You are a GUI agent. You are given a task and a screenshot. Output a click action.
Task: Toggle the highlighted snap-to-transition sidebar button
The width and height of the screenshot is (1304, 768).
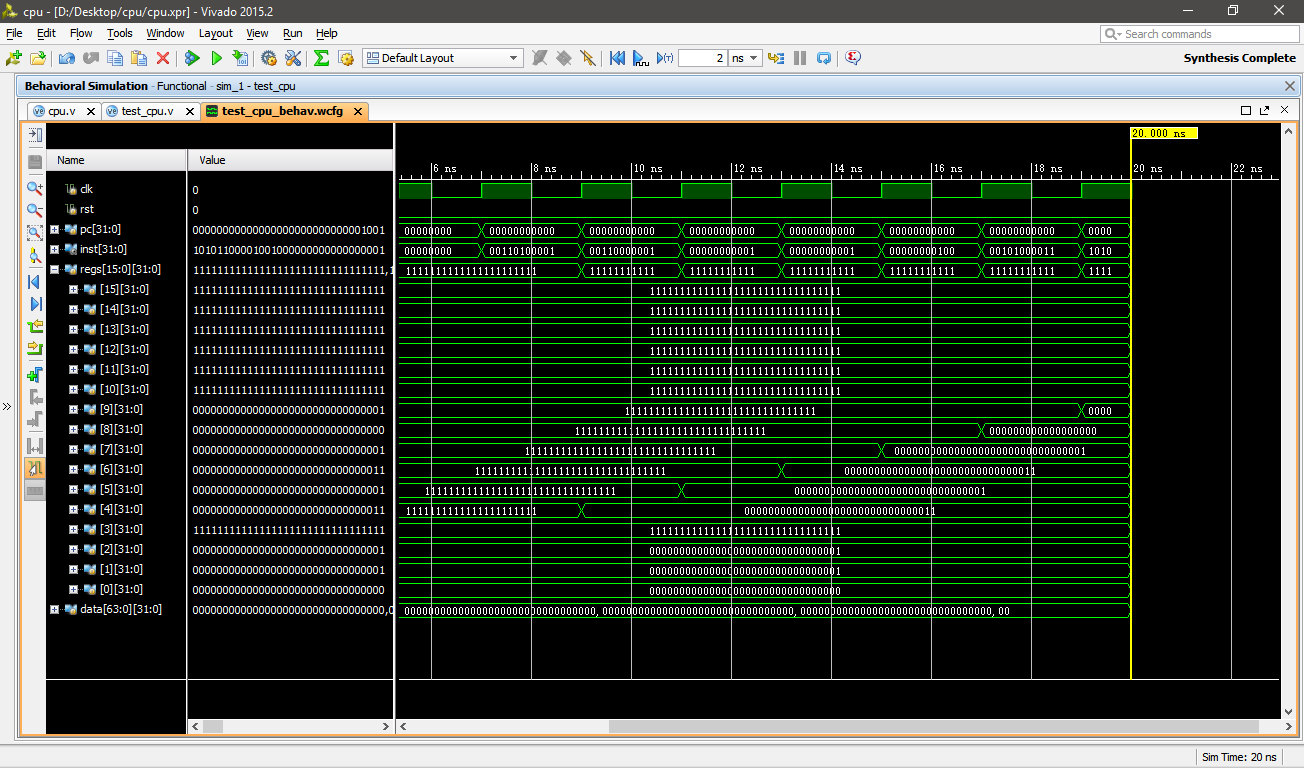coord(35,467)
